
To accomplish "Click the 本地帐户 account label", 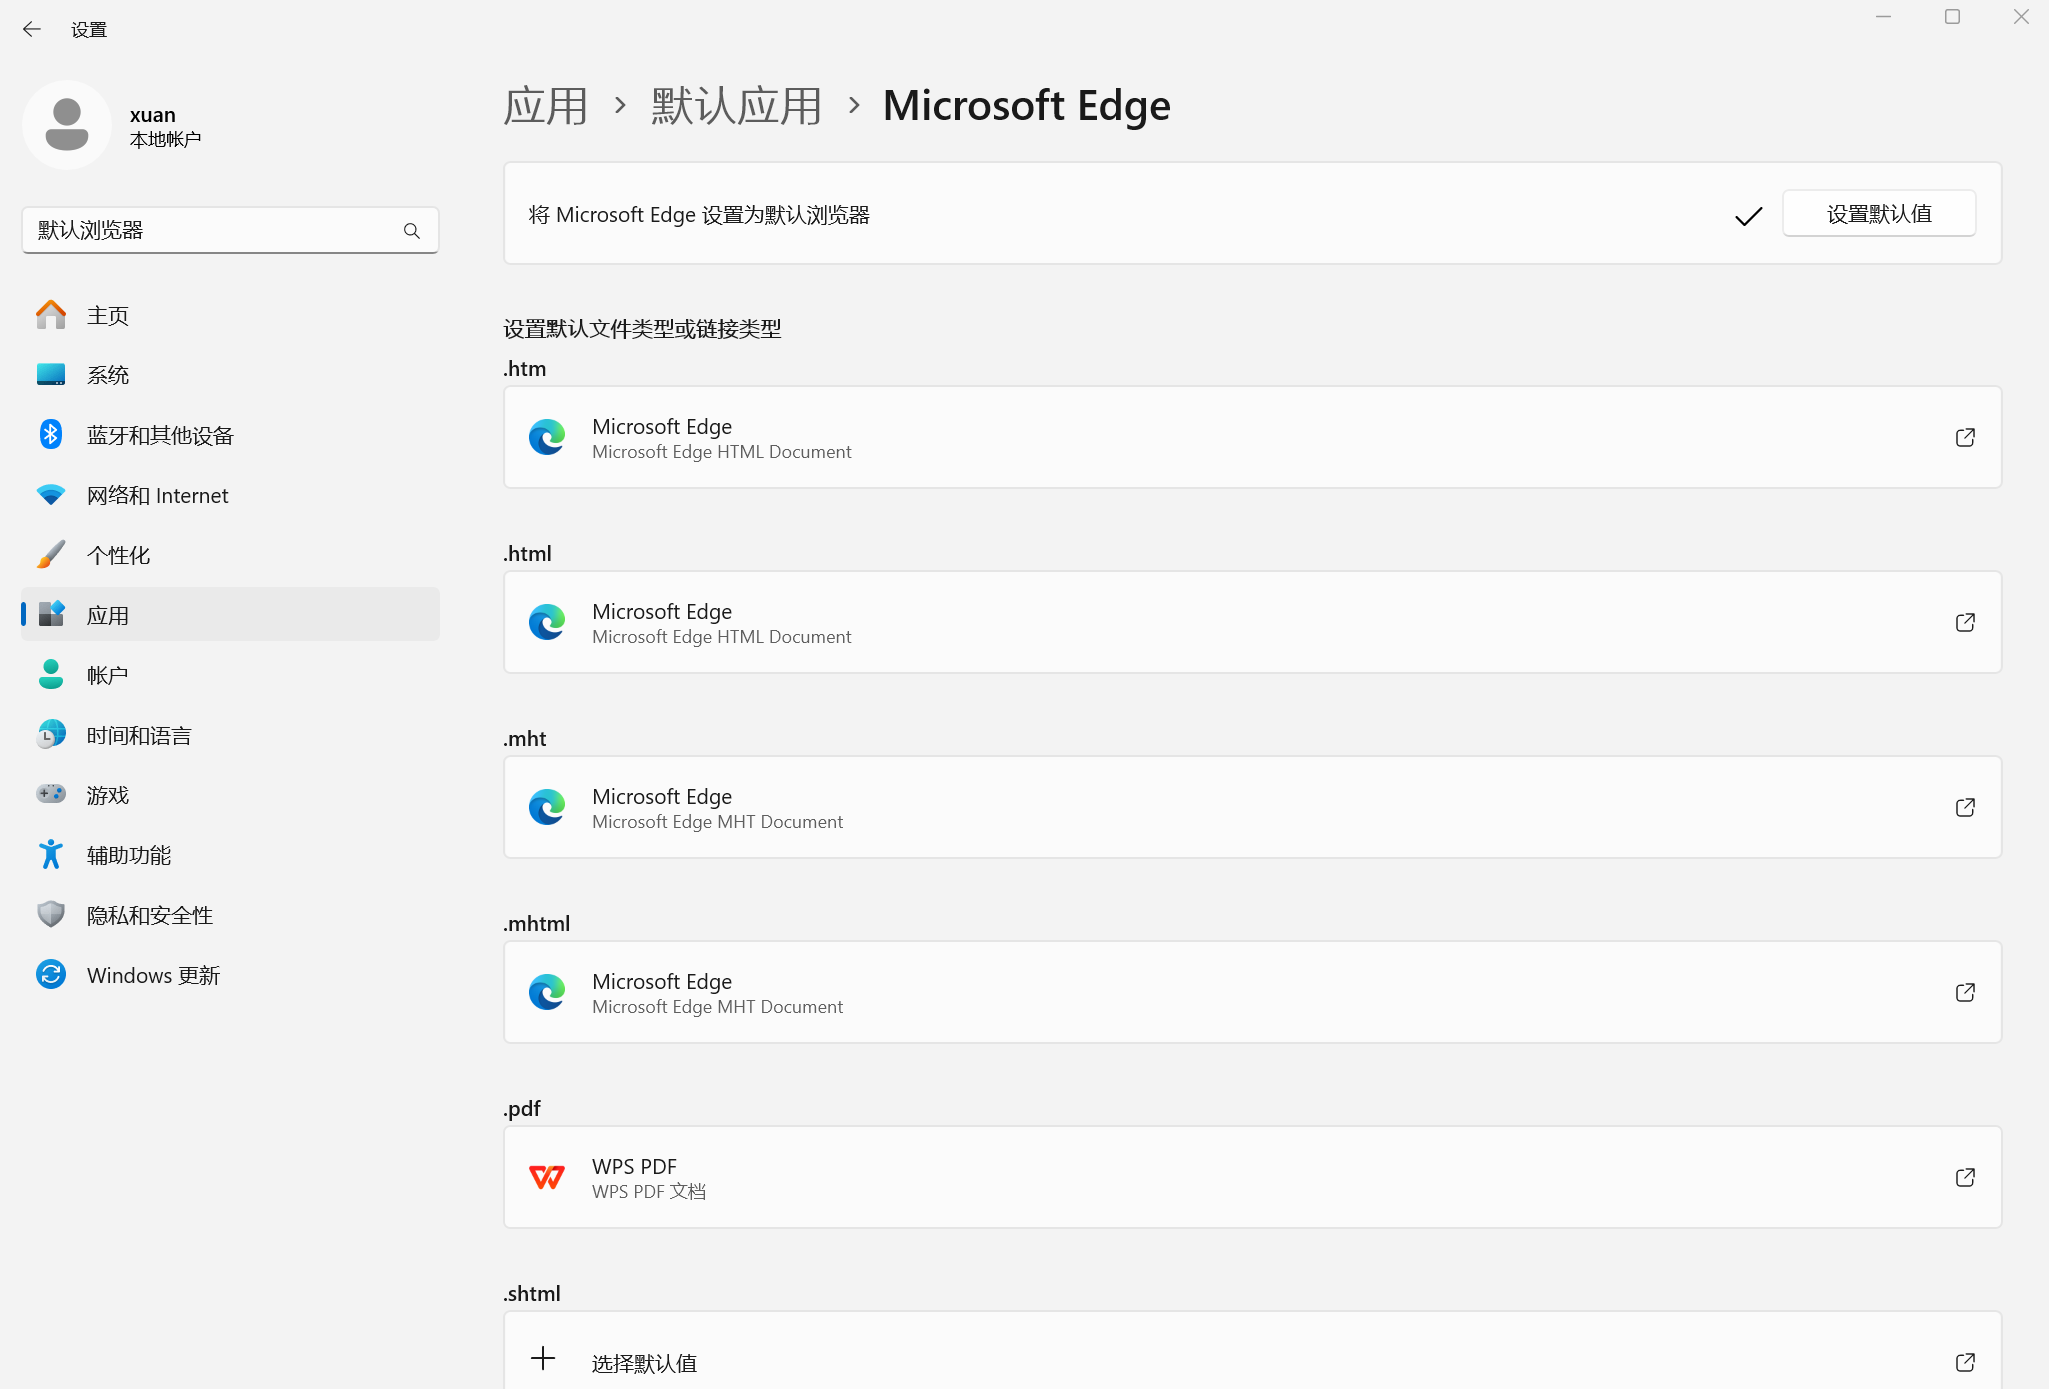I will pyautogui.click(x=165, y=140).
